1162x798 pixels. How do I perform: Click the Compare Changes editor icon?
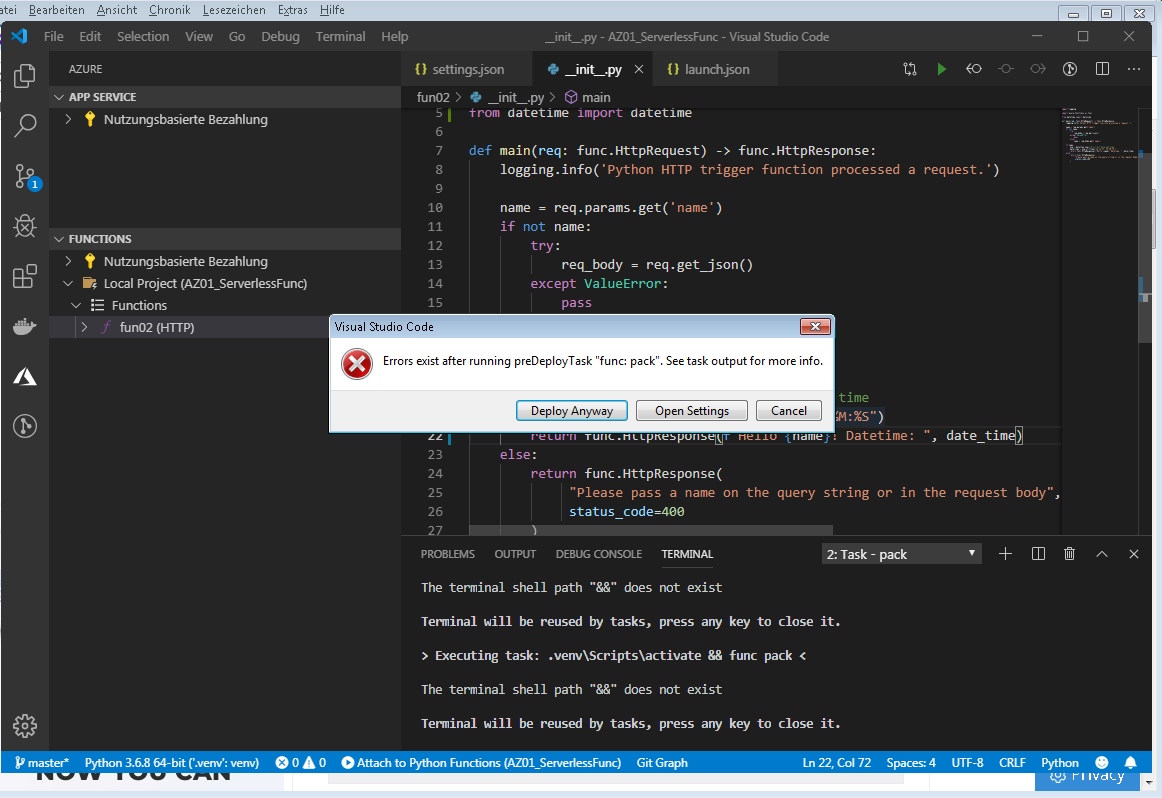point(910,69)
